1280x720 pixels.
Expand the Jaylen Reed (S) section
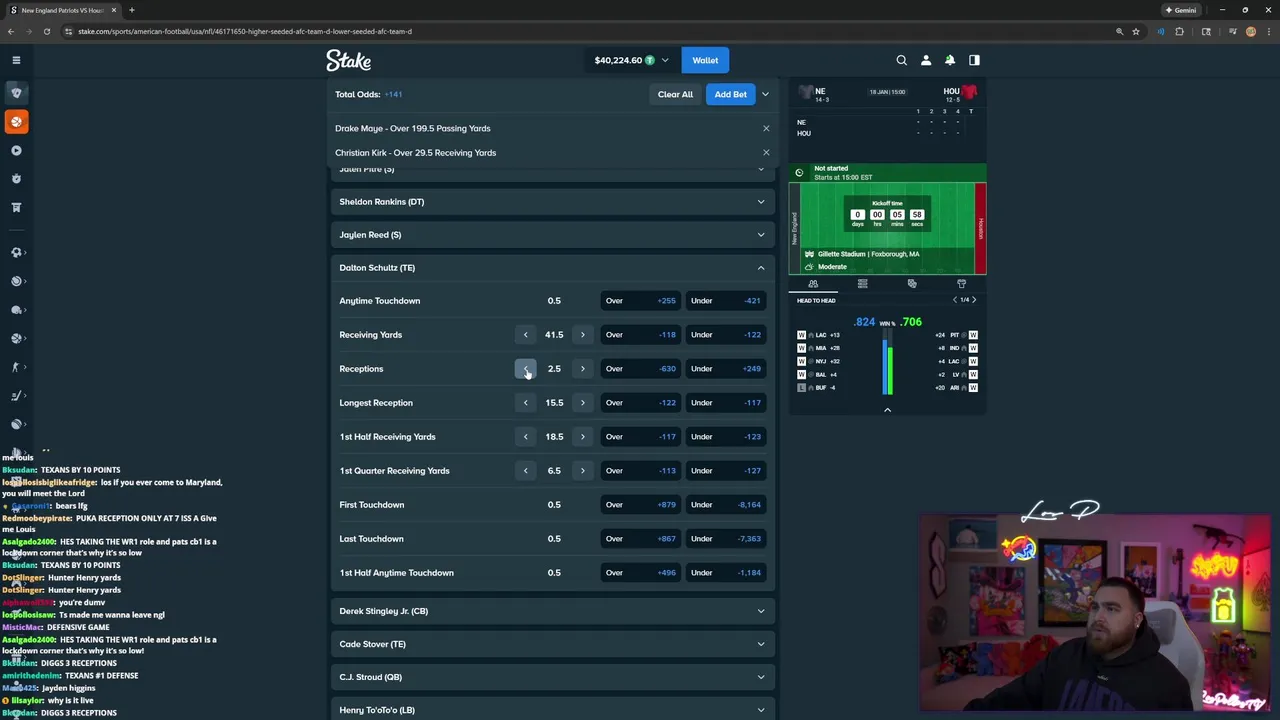(552, 235)
